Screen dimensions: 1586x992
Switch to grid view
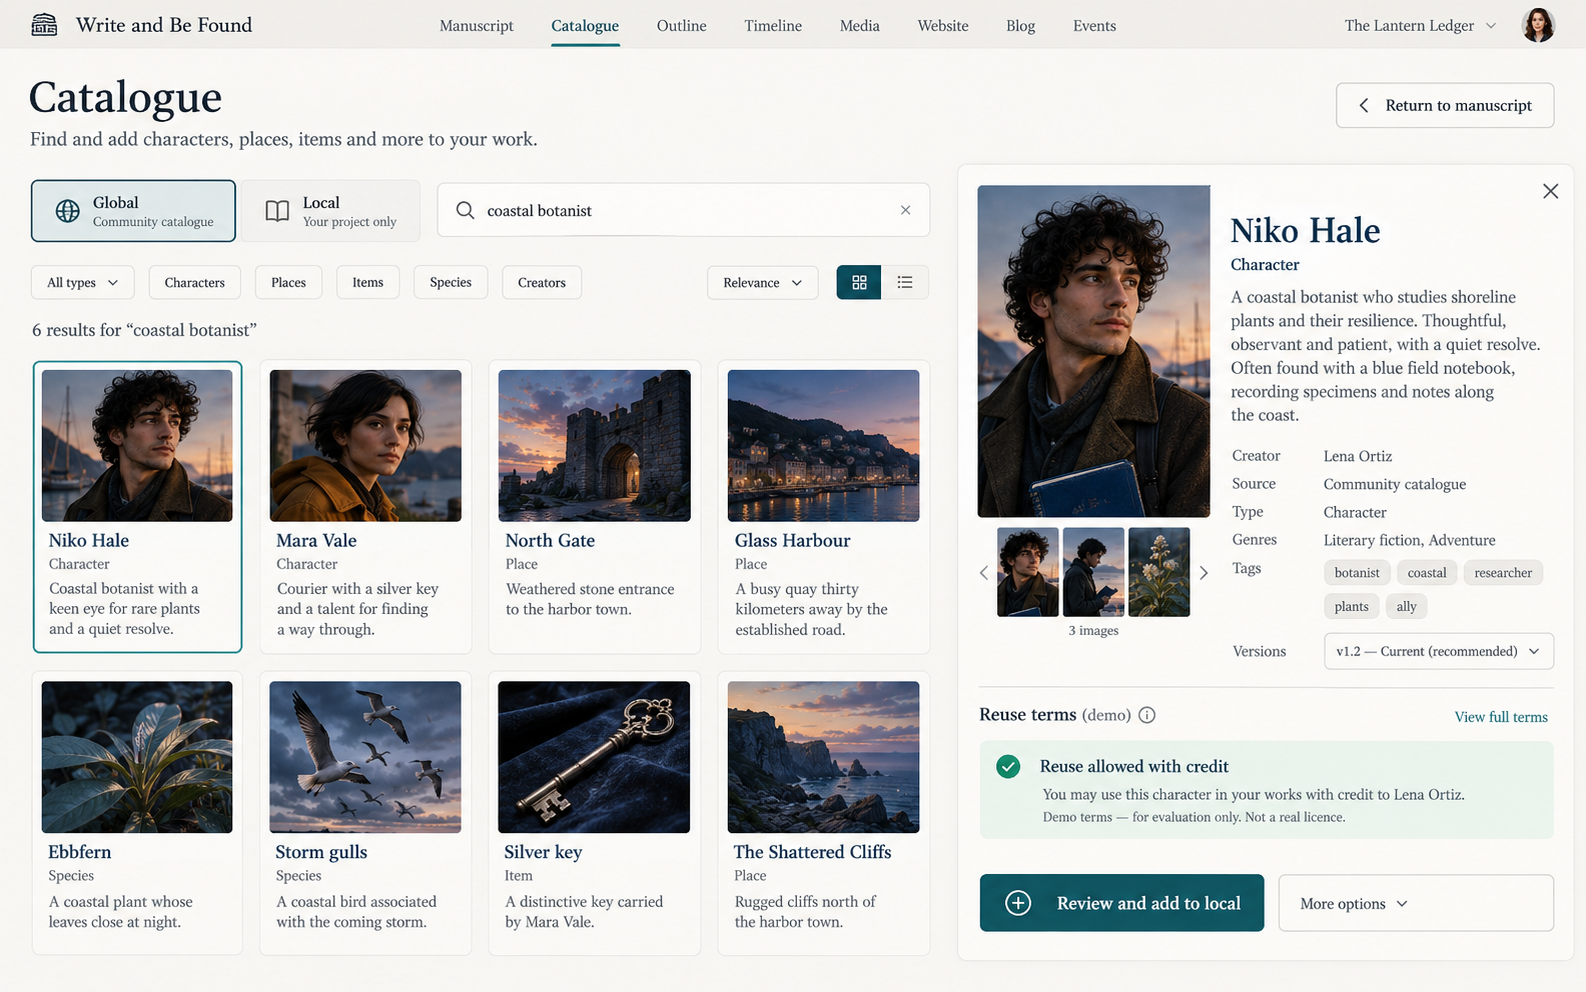point(859,283)
